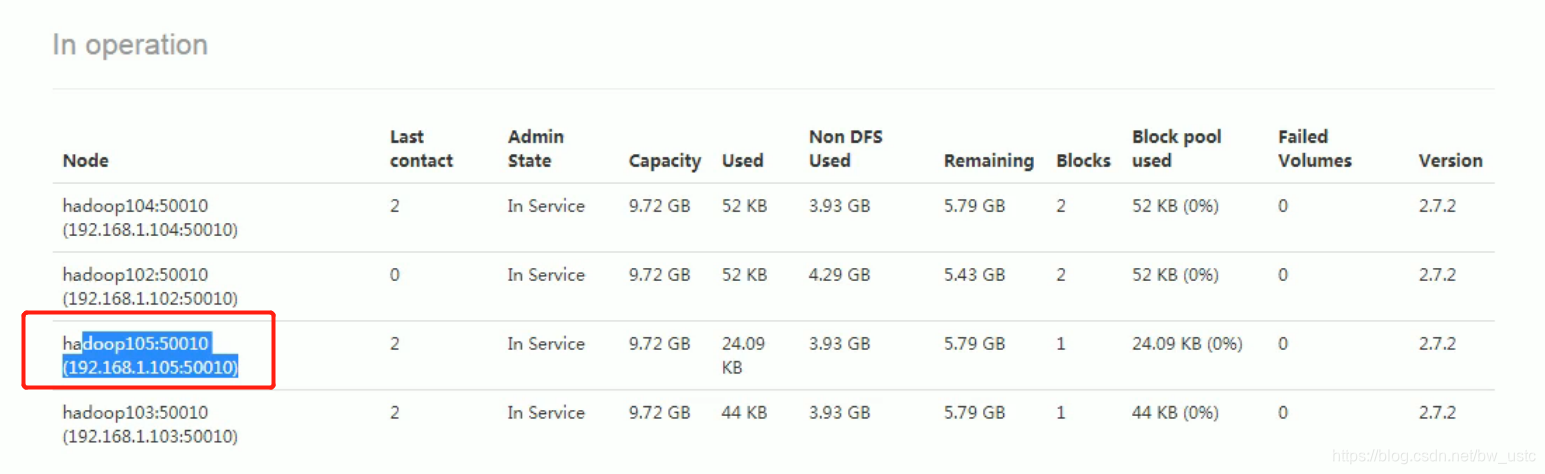Click the Last contact column header
The width and height of the screenshot is (1545, 474).
click(x=421, y=148)
